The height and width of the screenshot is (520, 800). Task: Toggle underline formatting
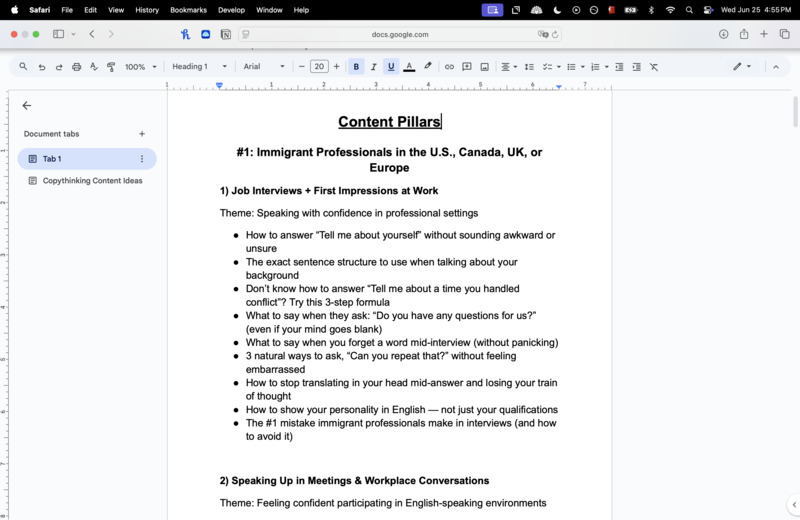[391, 67]
